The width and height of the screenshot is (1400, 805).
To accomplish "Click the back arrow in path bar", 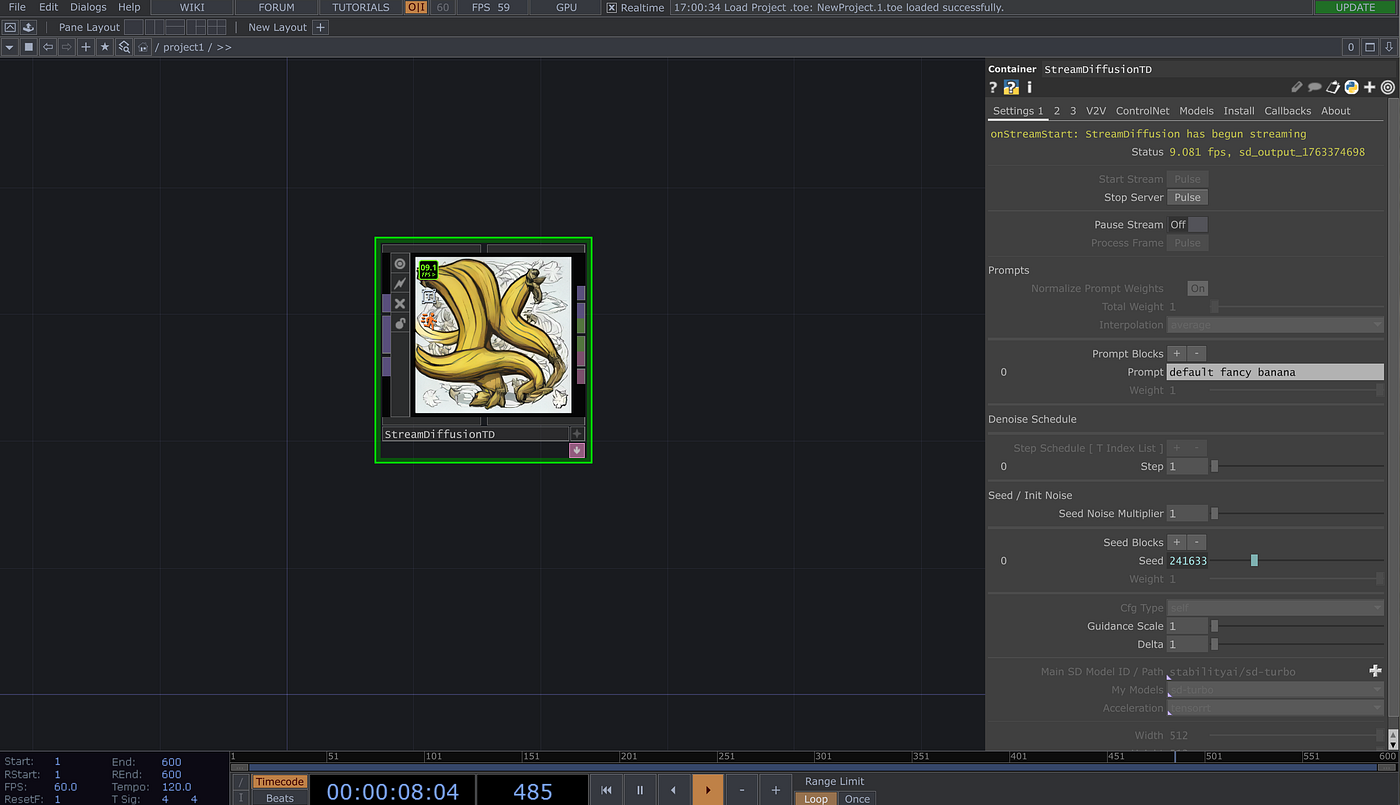I will (48, 47).
